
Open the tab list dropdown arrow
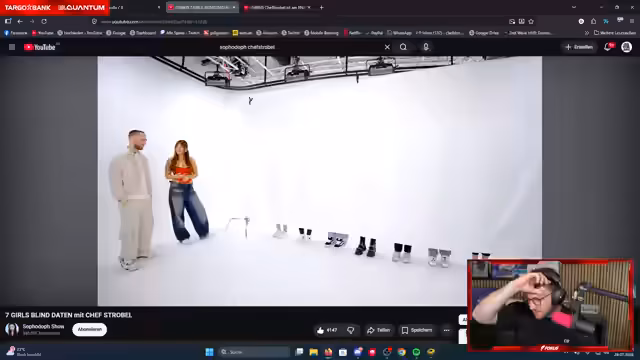coord(574,7)
